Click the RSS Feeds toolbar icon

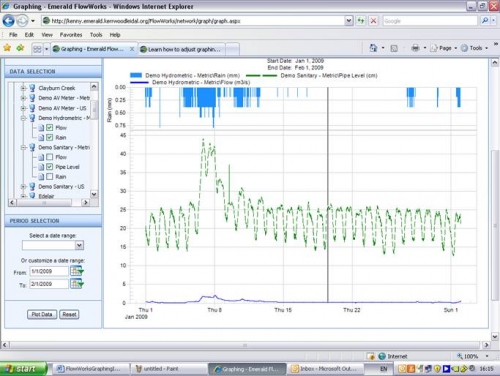(394, 48)
